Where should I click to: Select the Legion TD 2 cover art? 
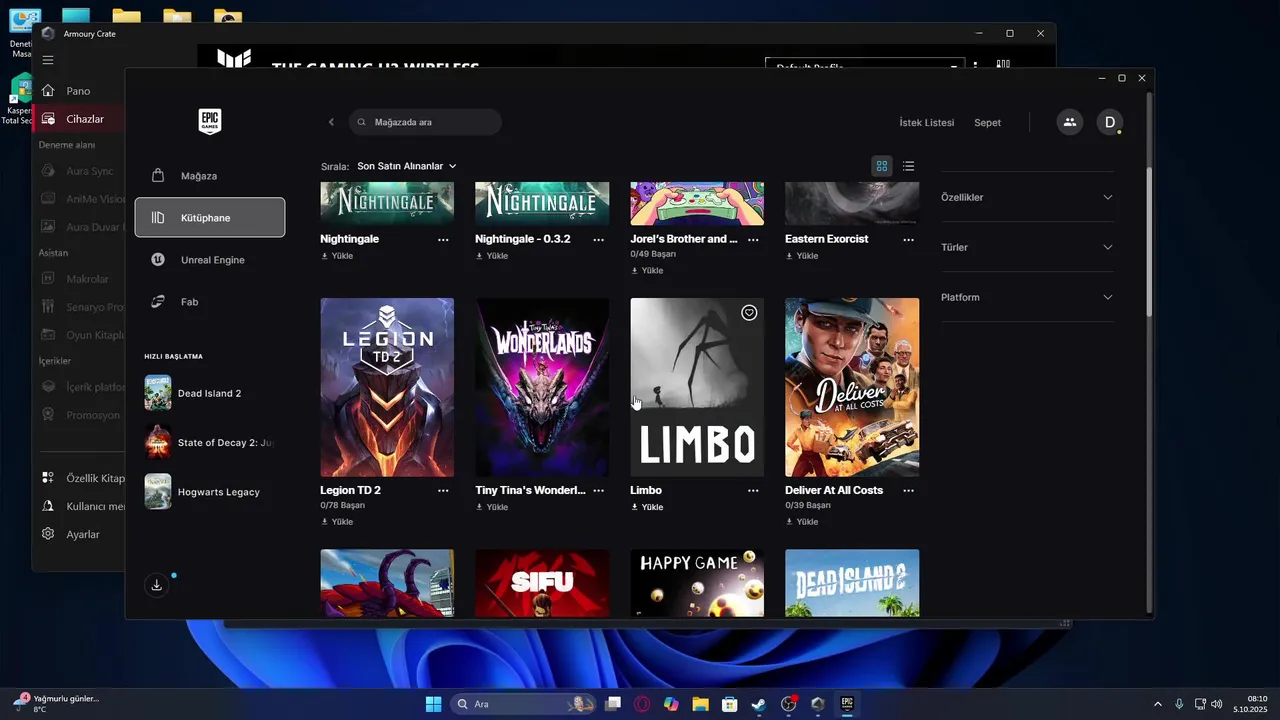(x=387, y=387)
